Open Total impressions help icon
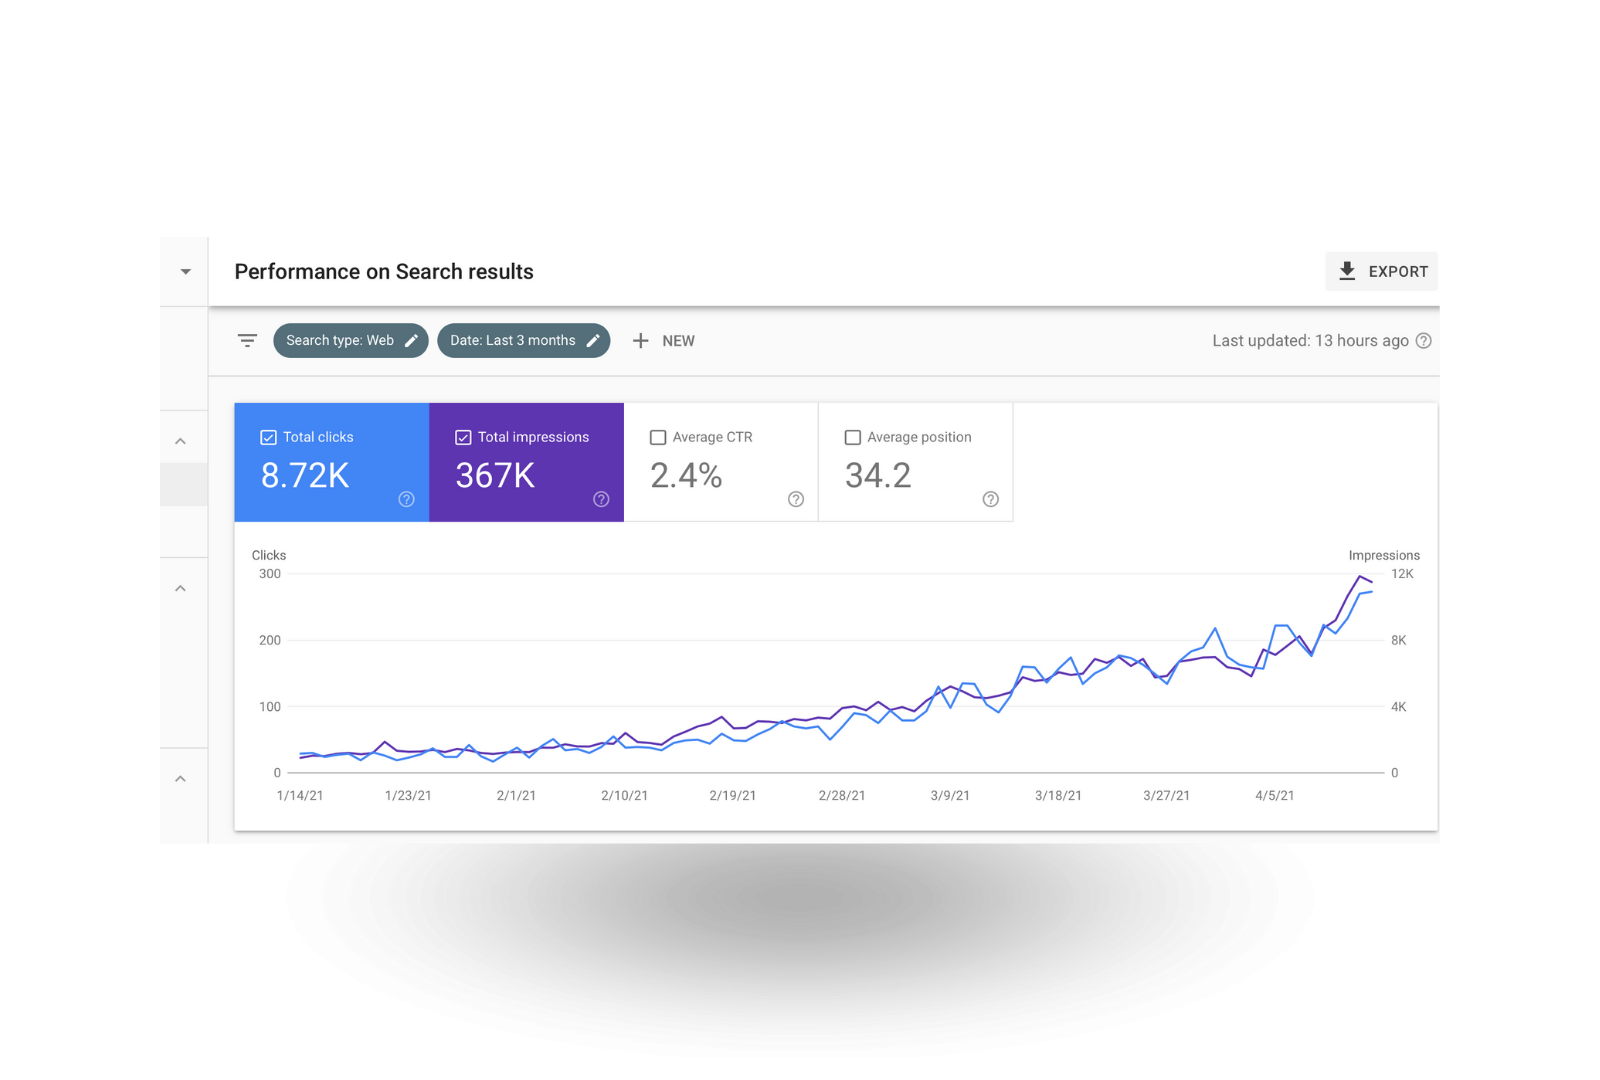The height and width of the screenshot is (1080, 1600). 601,499
